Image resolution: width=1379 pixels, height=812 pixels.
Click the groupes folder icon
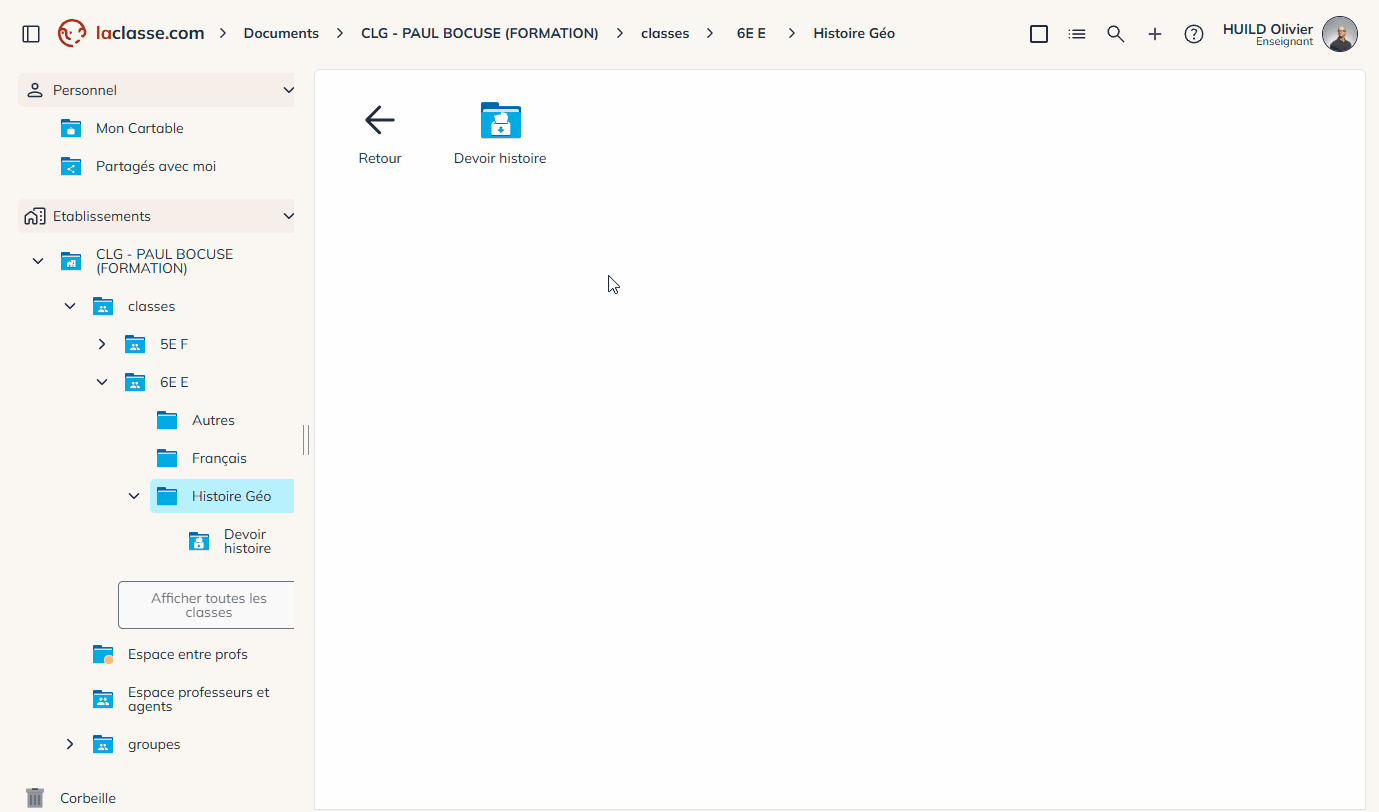pyautogui.click(x=102, y=744)
